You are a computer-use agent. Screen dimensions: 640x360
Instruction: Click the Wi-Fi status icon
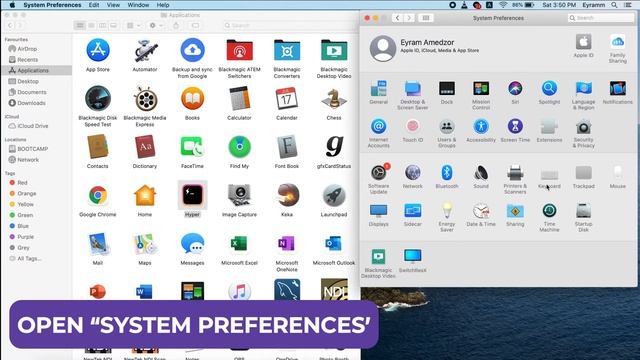503,5
